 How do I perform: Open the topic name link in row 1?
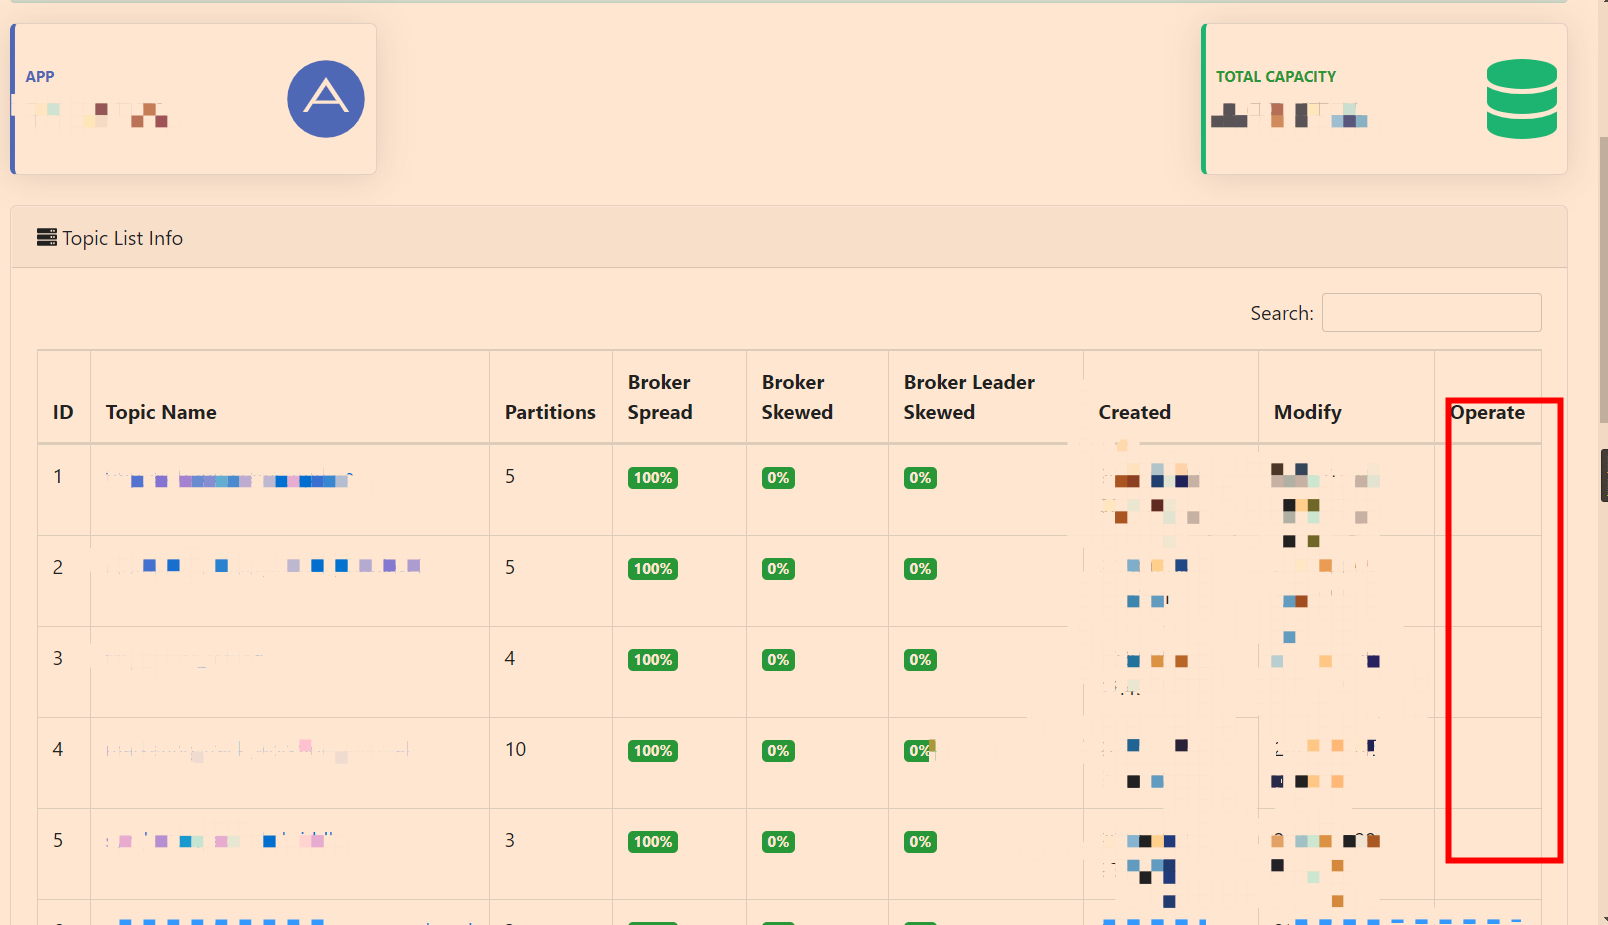pyautogui.click(x=229, y=480)
